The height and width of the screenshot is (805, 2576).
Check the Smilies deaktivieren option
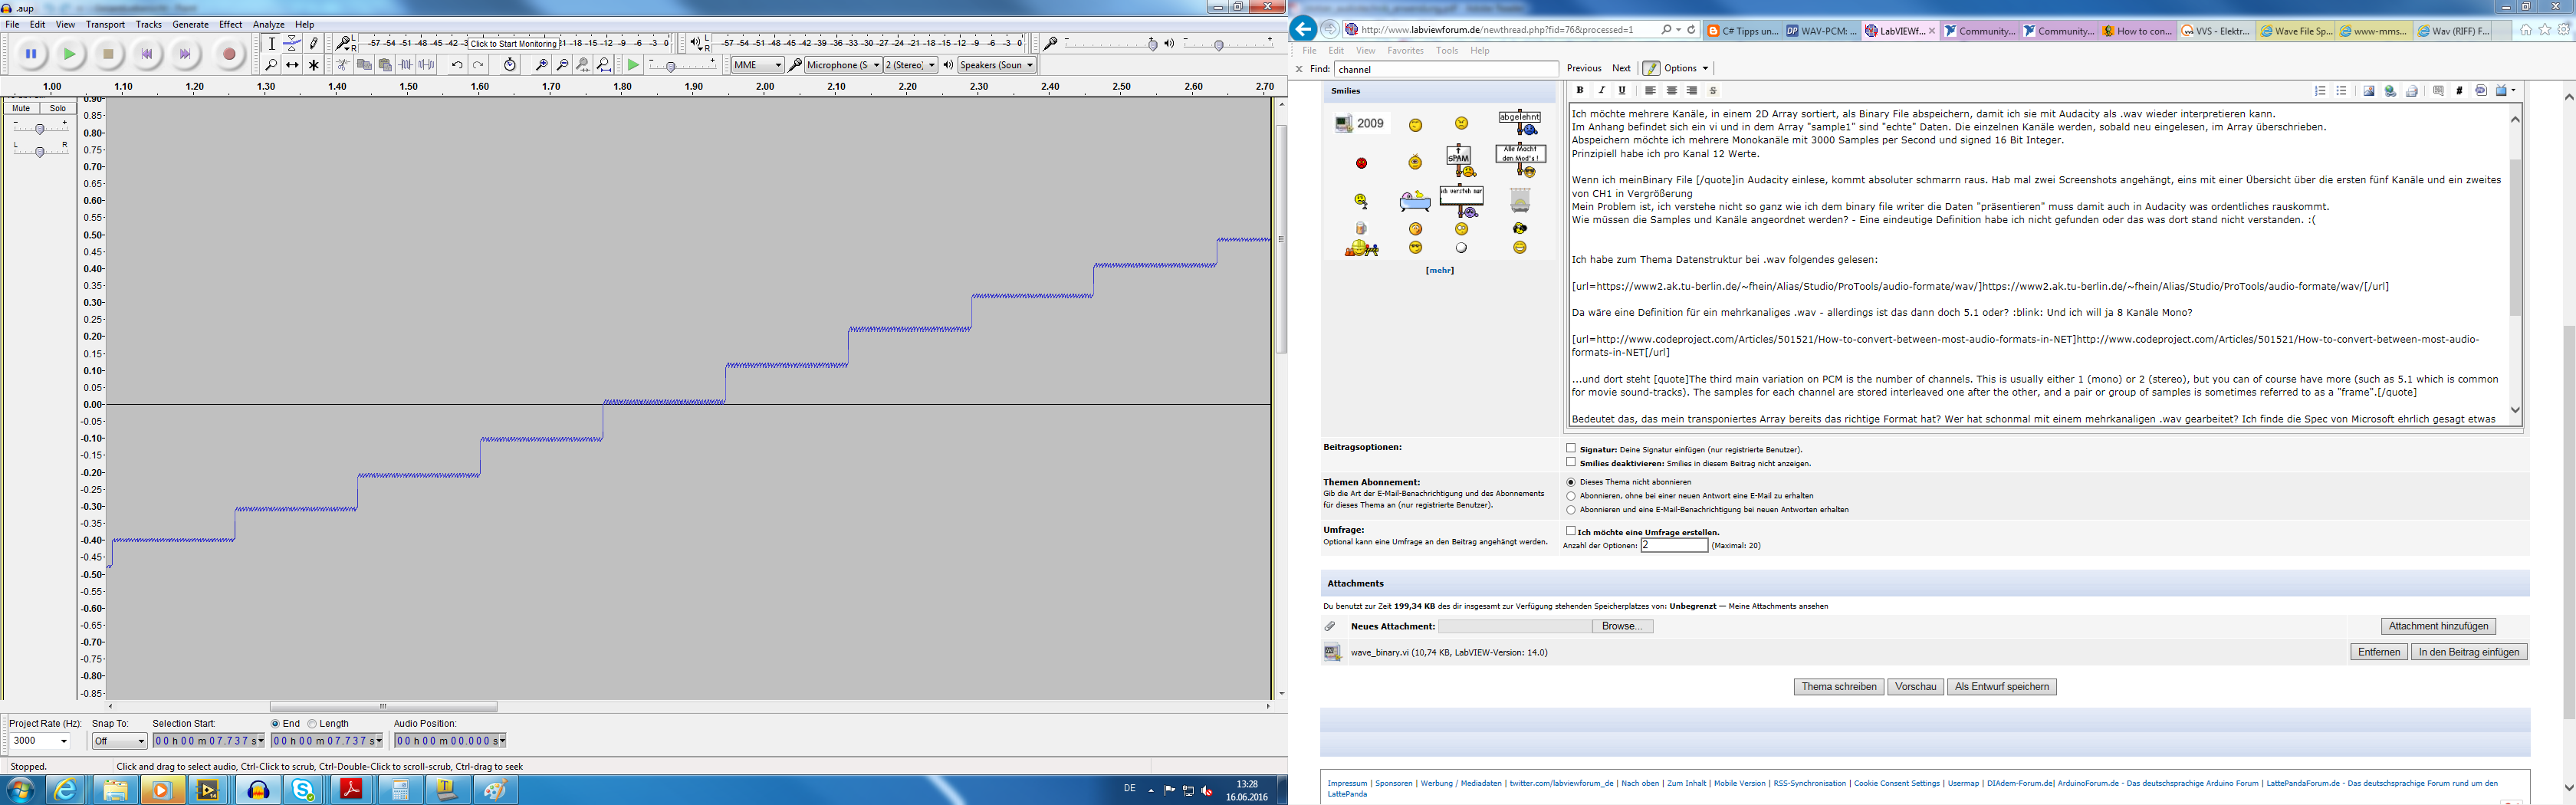click(1571, 463)
